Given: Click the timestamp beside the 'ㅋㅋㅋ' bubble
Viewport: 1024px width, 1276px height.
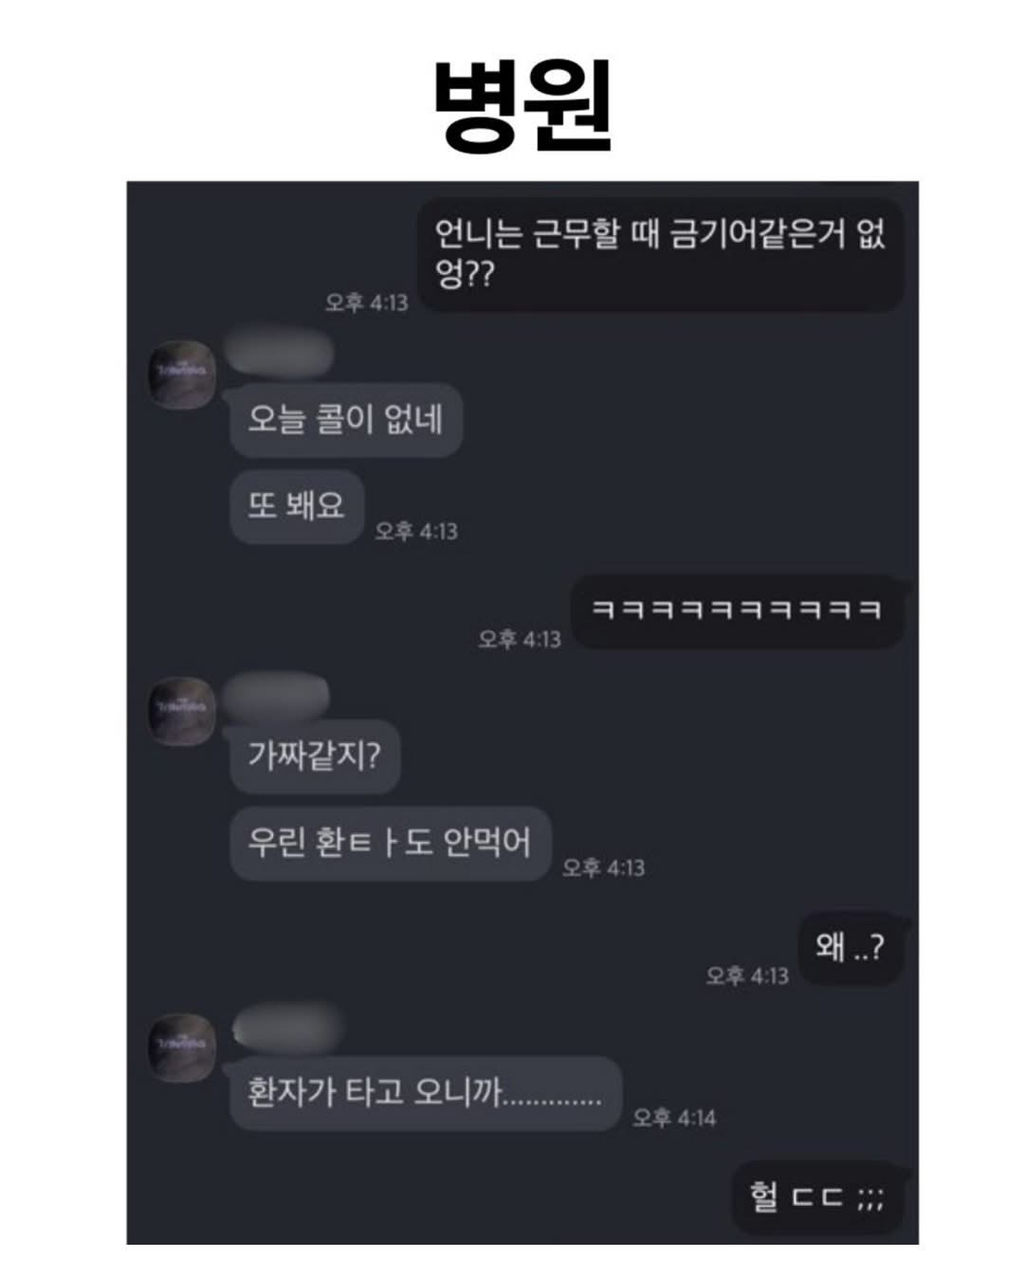Looking at the screenshot, I should point(519,638).
